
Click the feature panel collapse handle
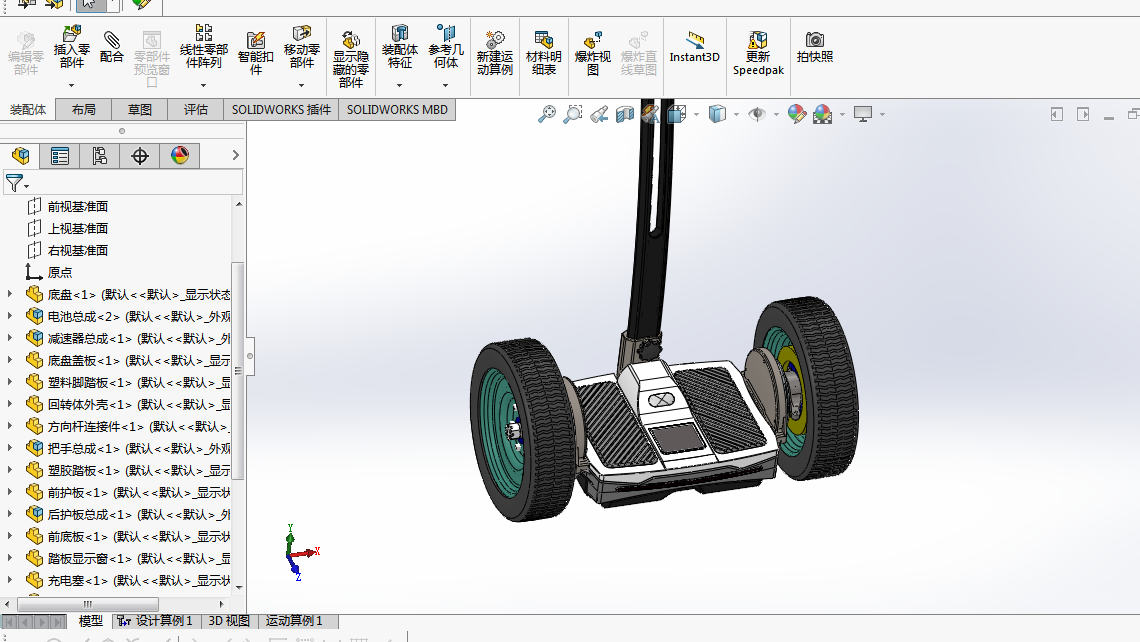click(250, 356)
